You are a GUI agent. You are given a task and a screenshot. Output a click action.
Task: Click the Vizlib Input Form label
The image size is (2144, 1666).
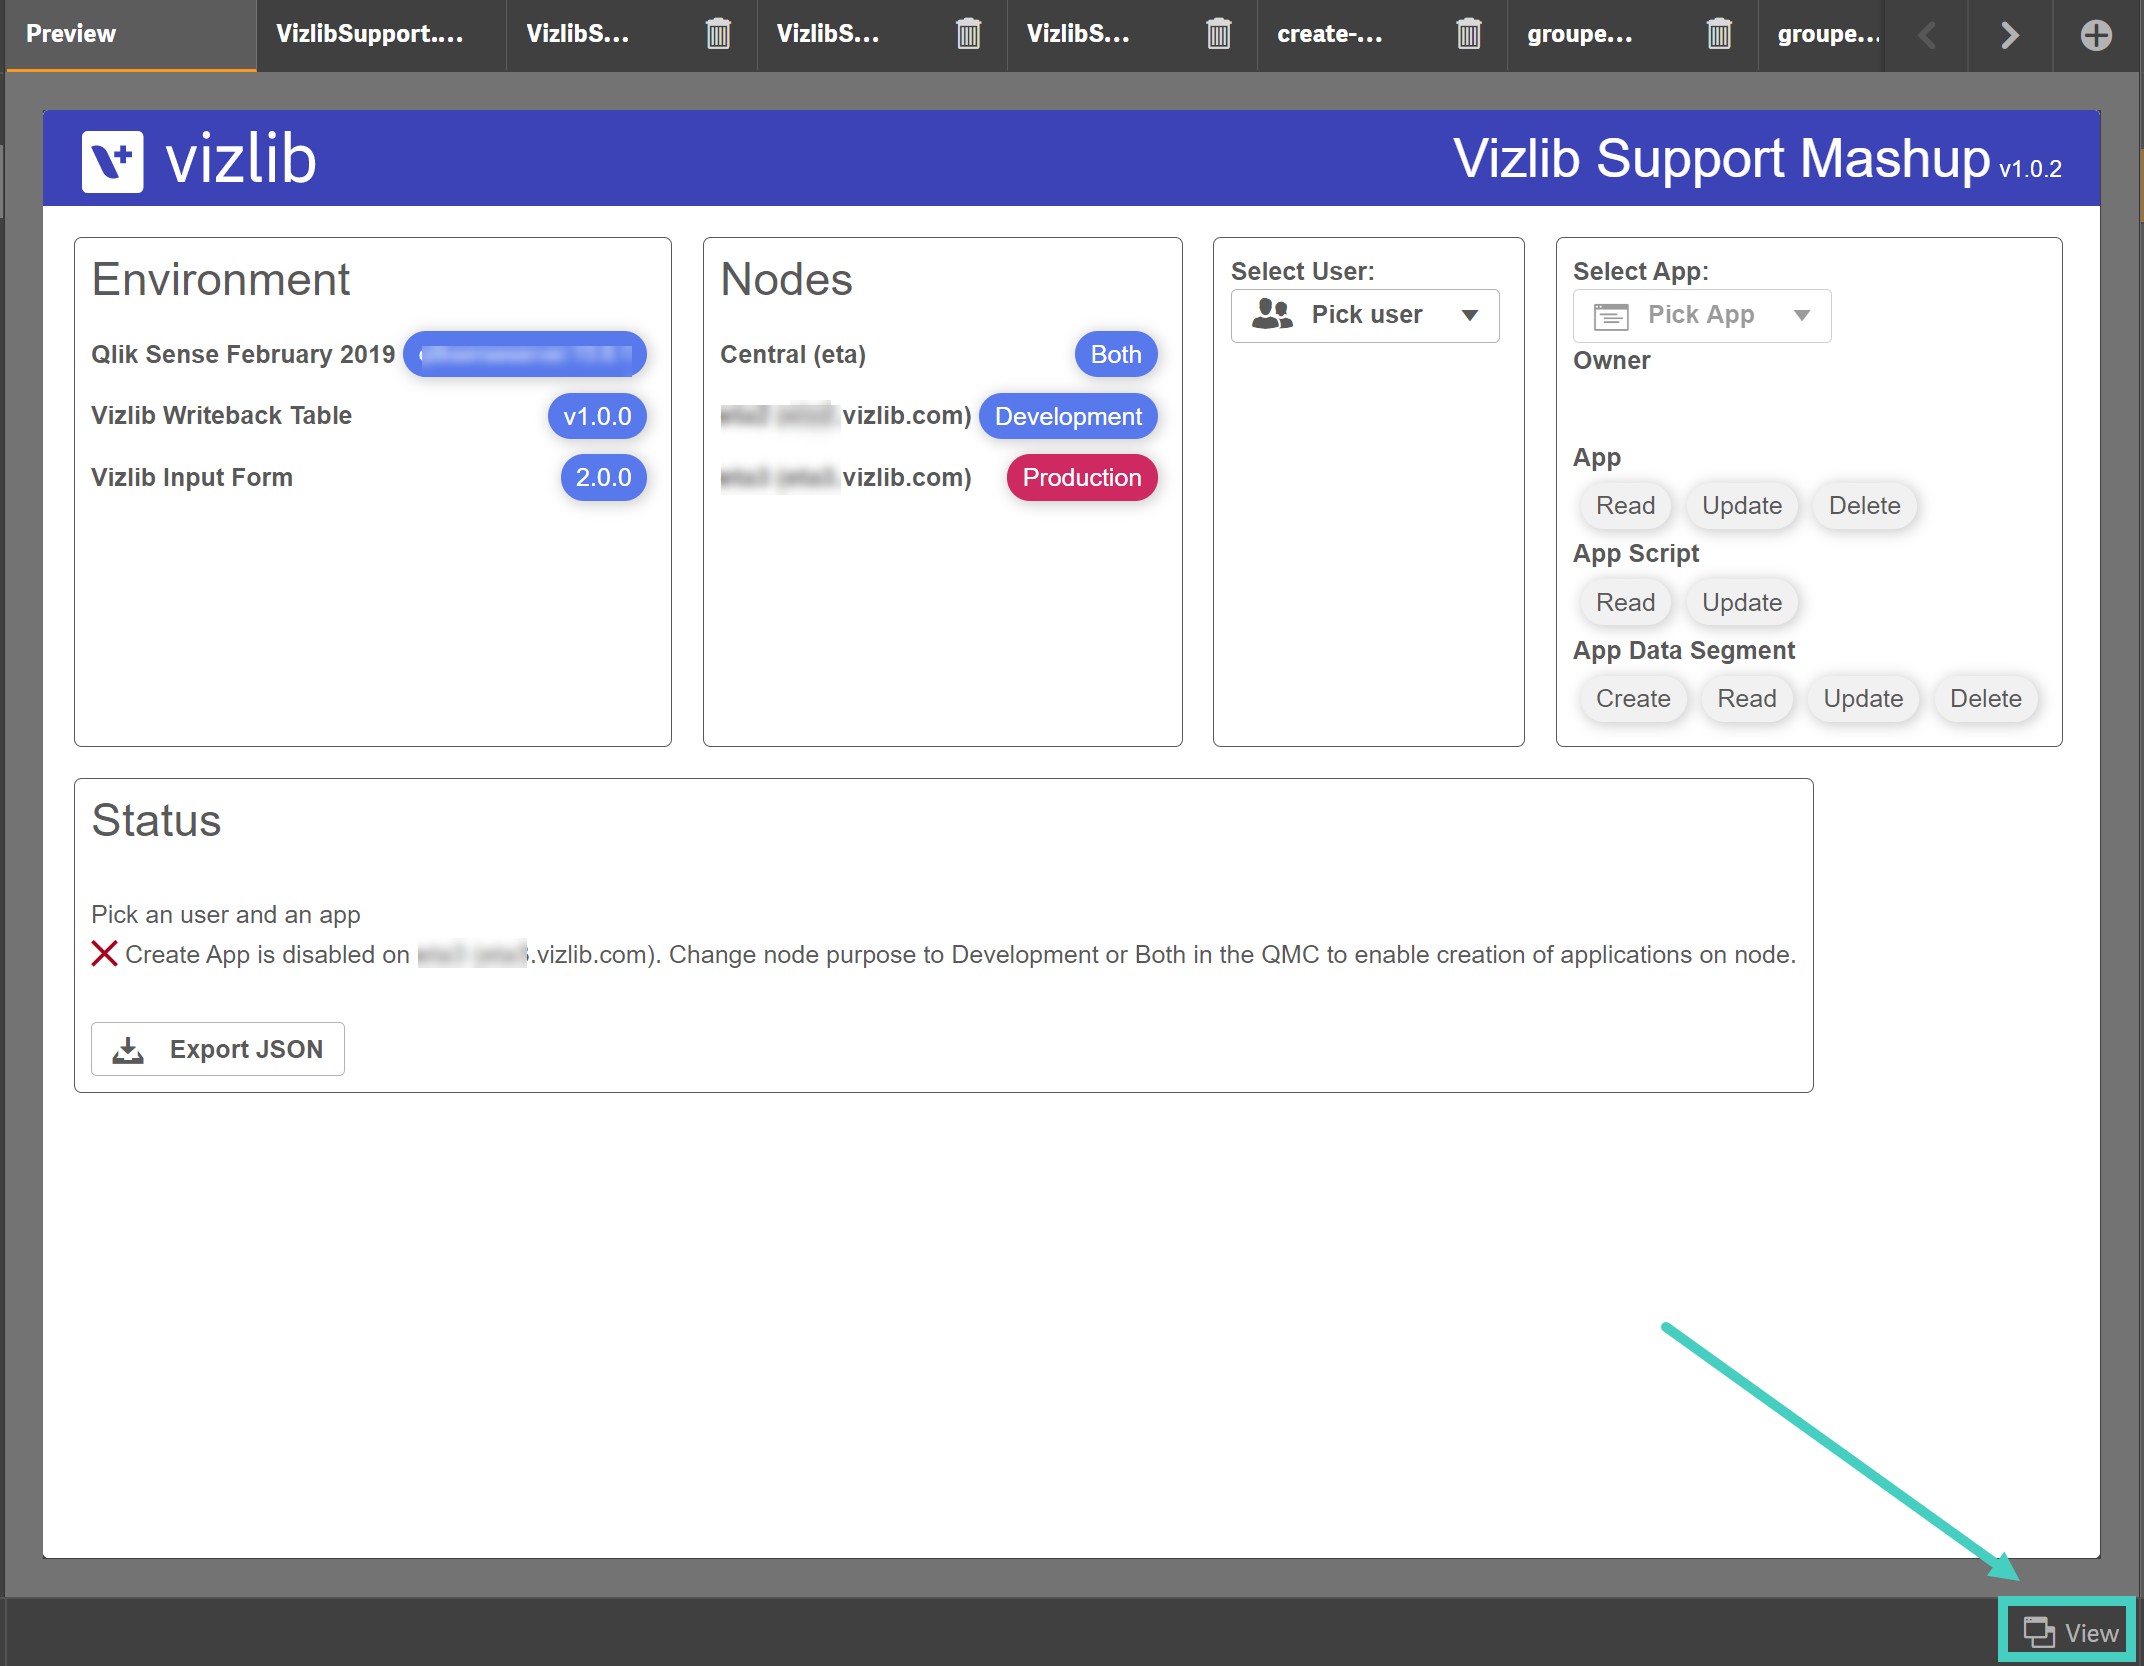coord(192,477)
